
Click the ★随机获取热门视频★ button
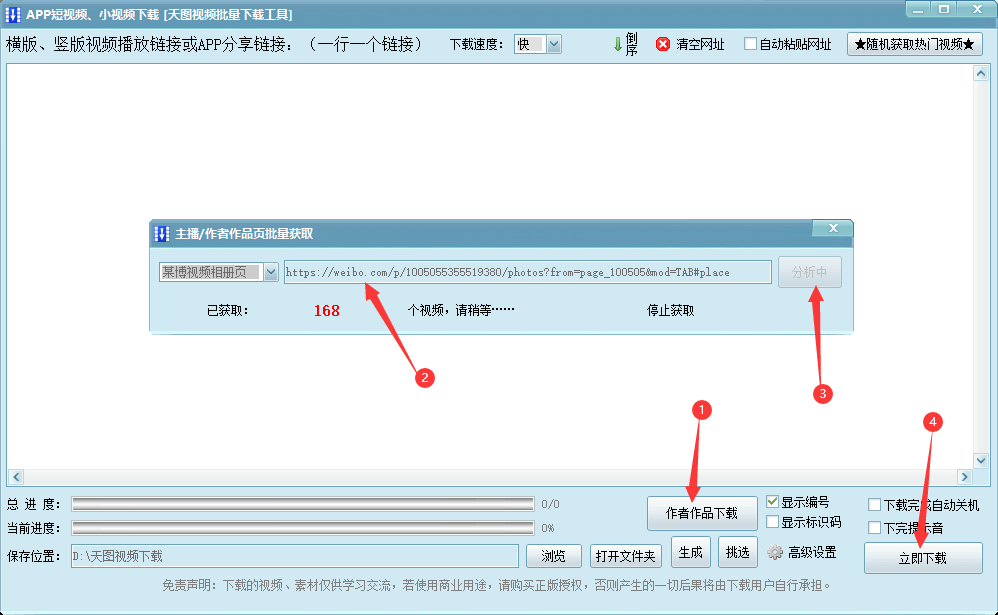click(914, 44)
